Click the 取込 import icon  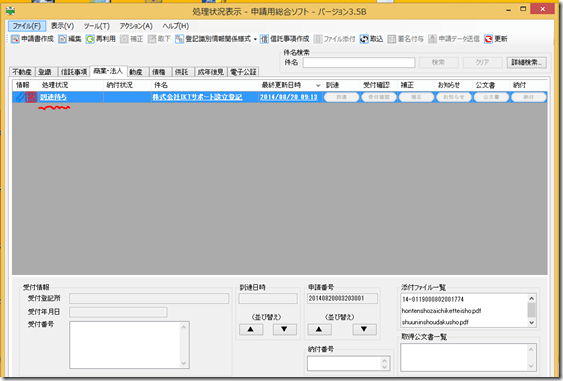tap(364, 39)
